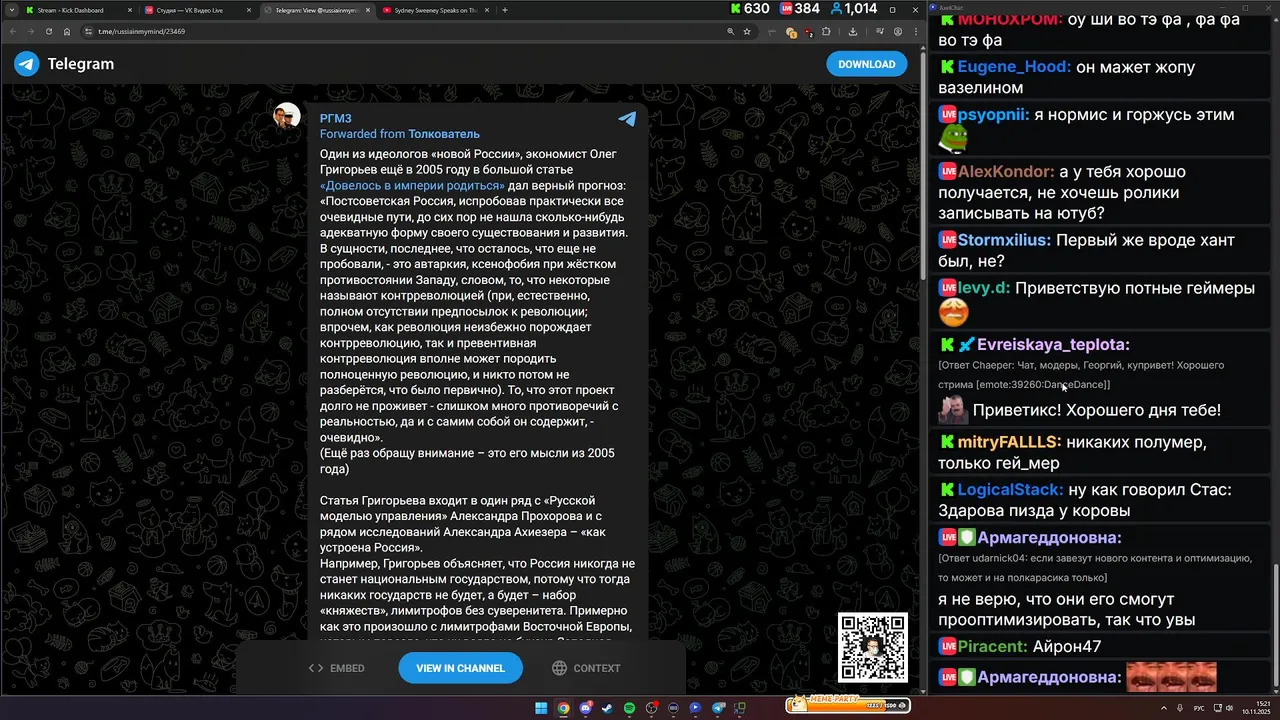Click VIEW IN CHANNEL button
Viewport: 1280px width, 720px height.
[460, 668]
